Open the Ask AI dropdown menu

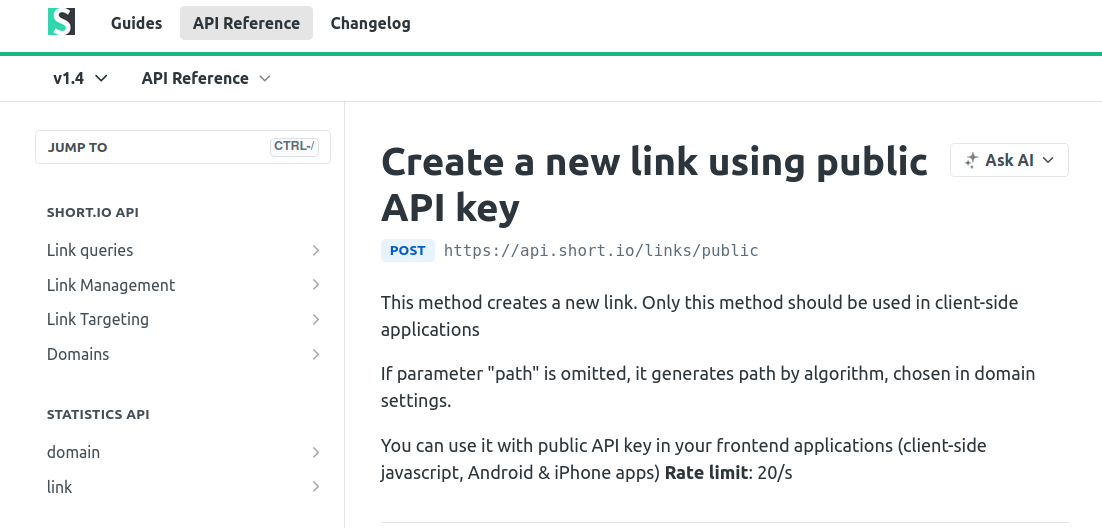1009,160
